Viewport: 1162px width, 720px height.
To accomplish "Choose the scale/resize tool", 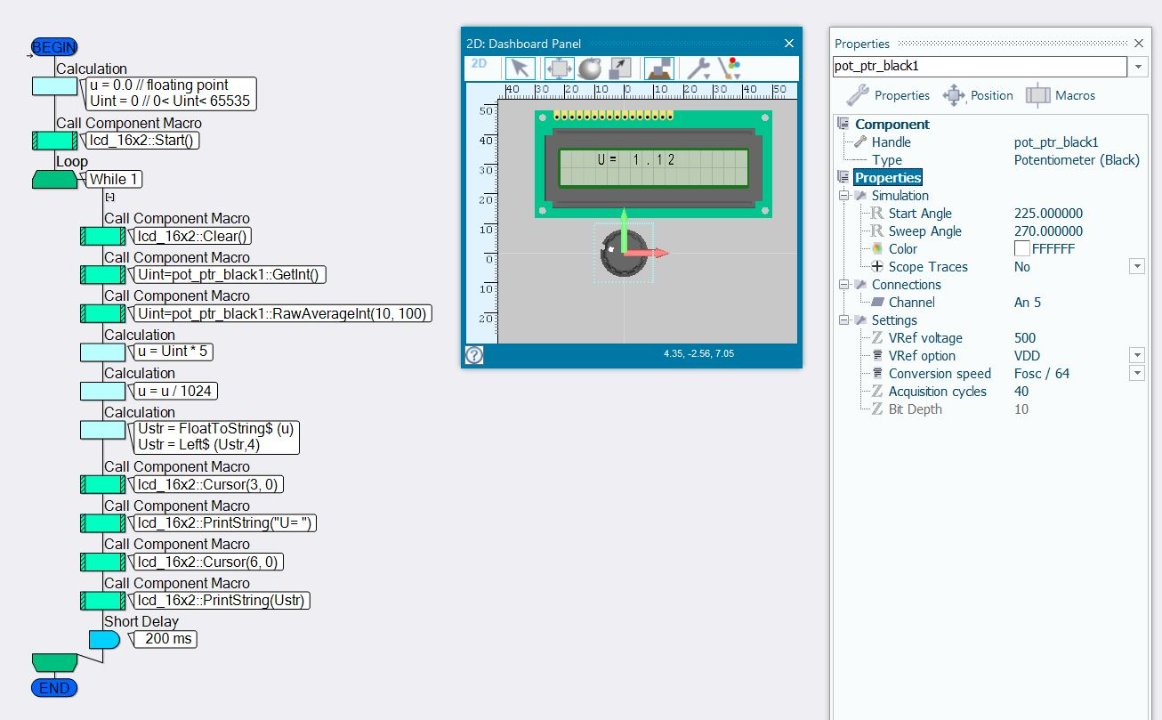I will point(620,68).
